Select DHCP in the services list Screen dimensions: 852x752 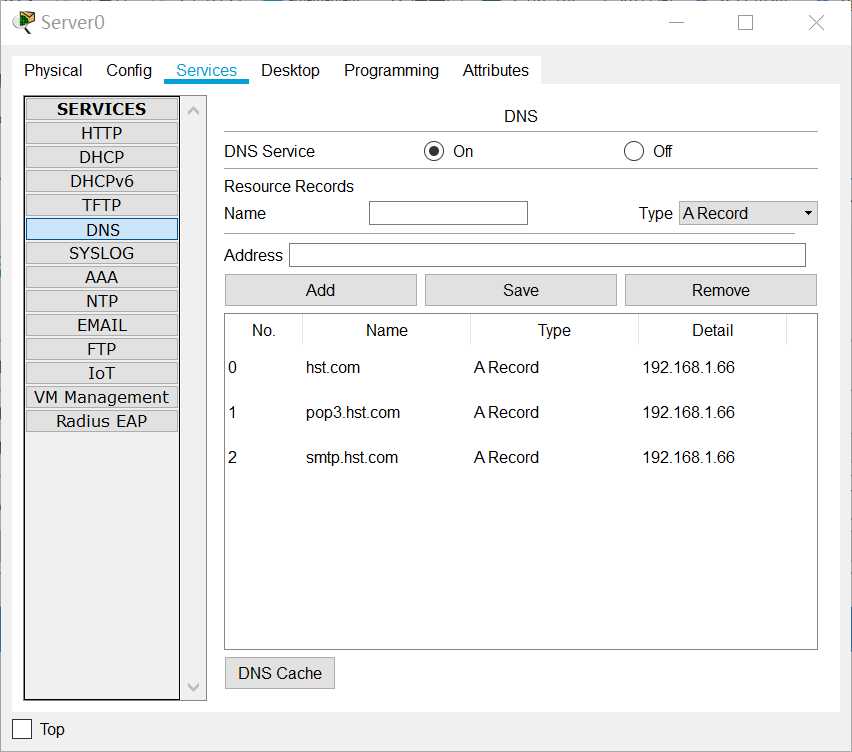pos(102,157)
